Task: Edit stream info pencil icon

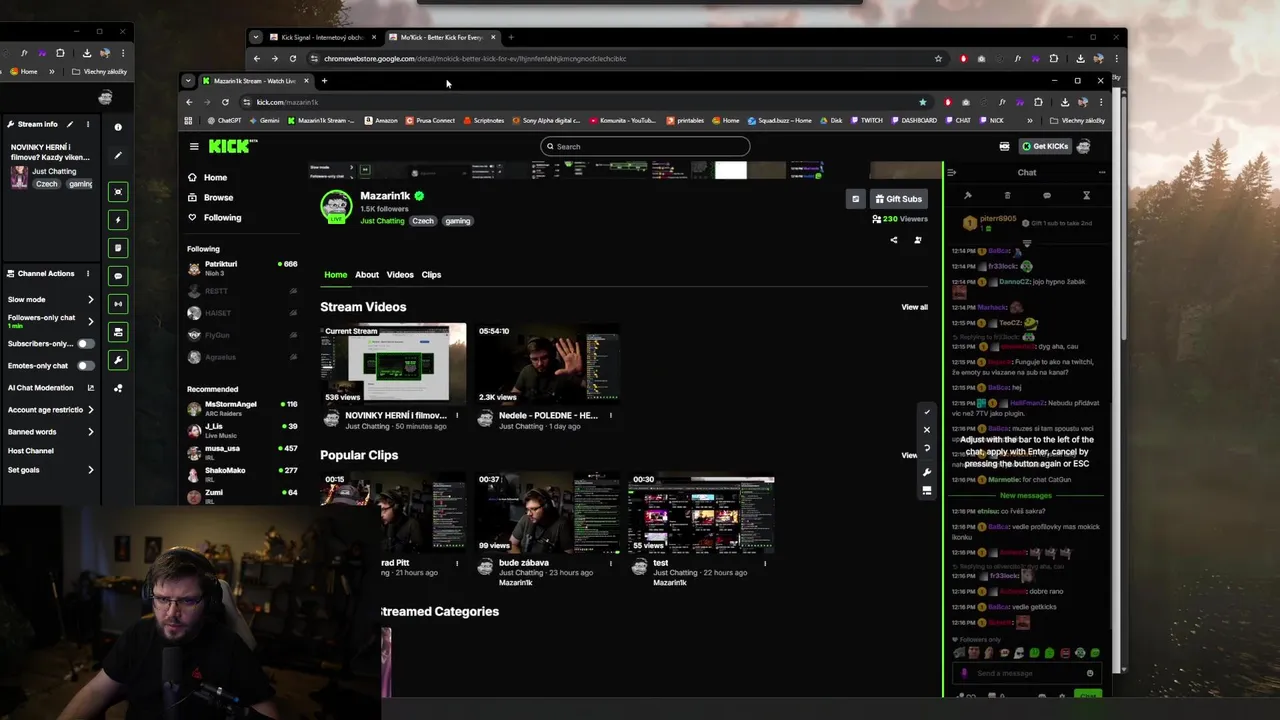Action: tap(70, 124)
